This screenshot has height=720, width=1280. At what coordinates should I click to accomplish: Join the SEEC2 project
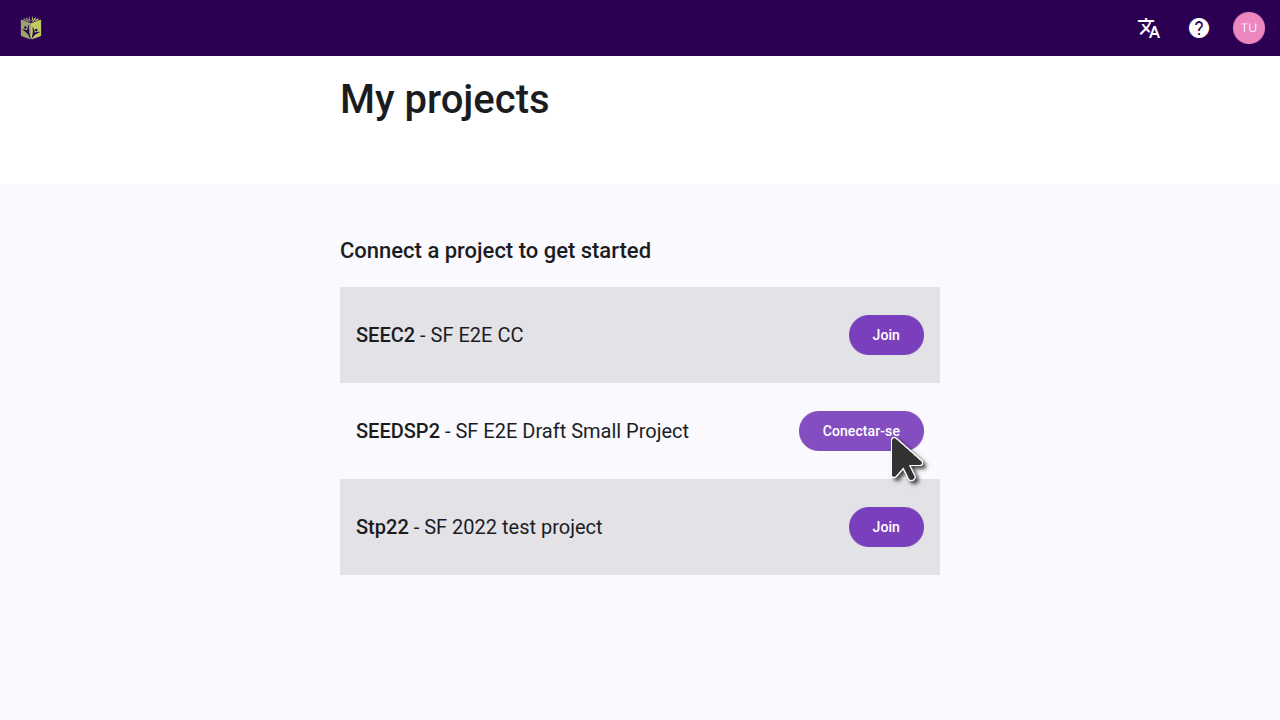click(886, 335)
